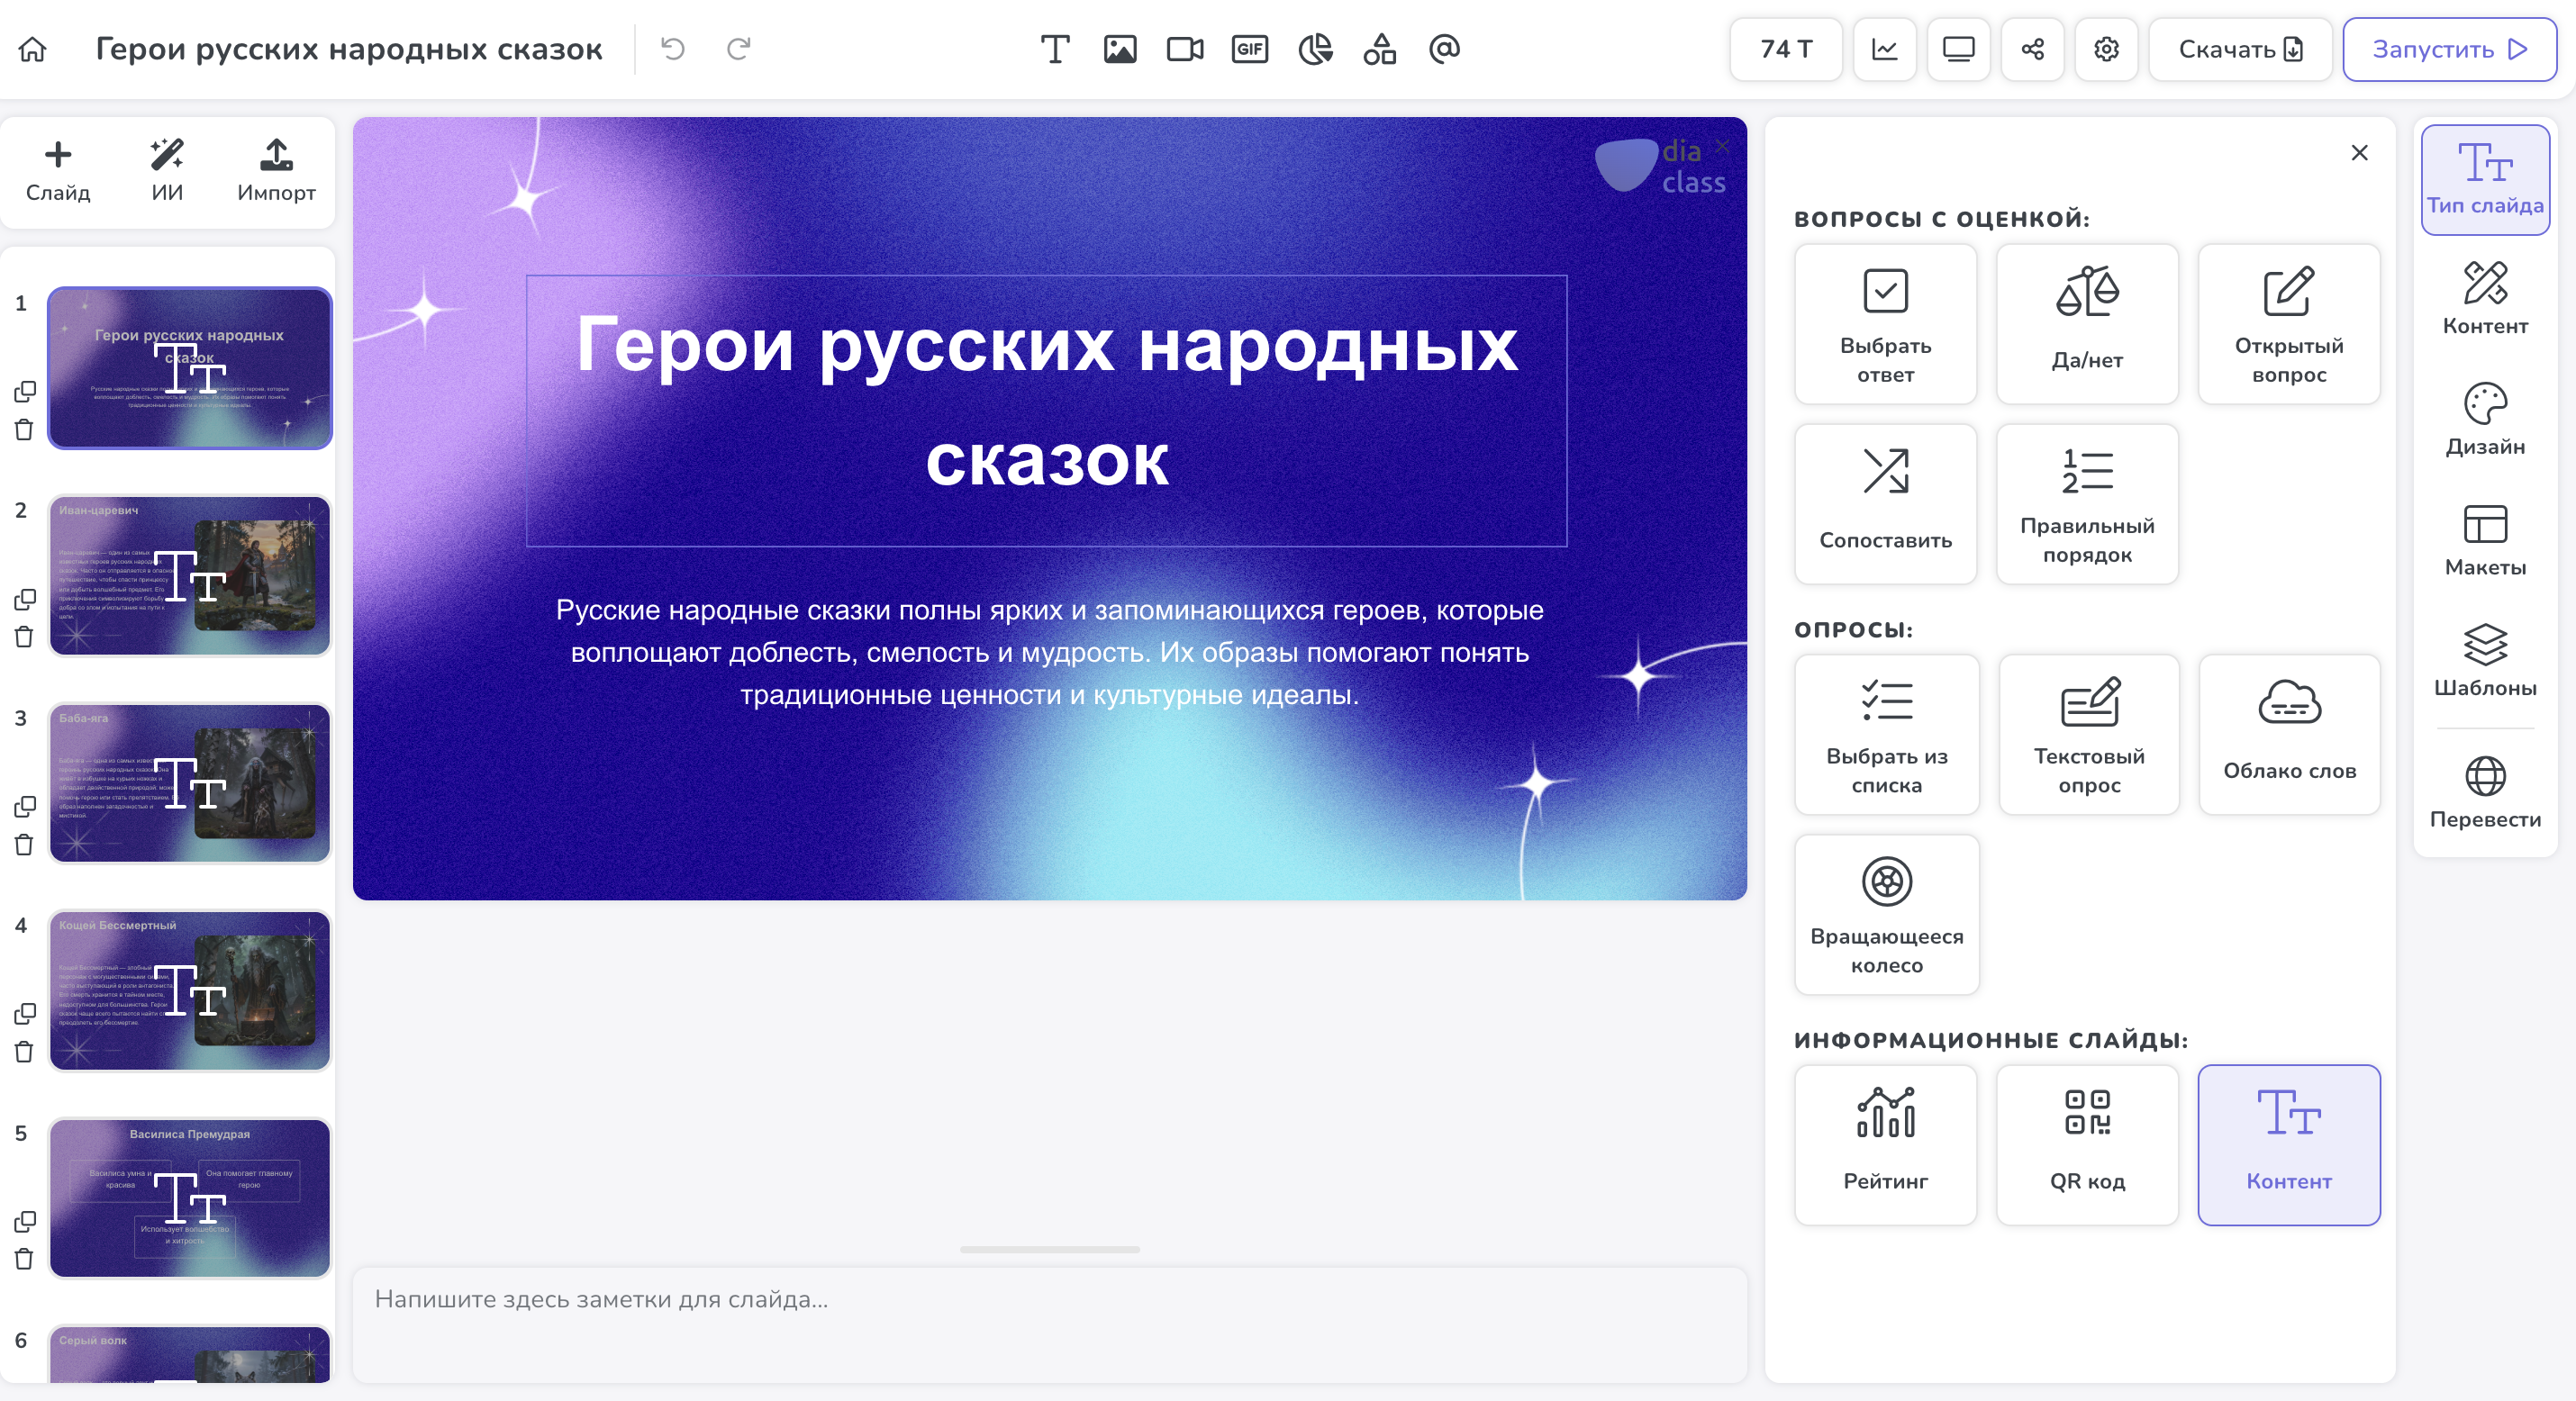This screenshot has width=2576, height=1401.
Task: Open presentation settings gear
Action: (2107, 49)
